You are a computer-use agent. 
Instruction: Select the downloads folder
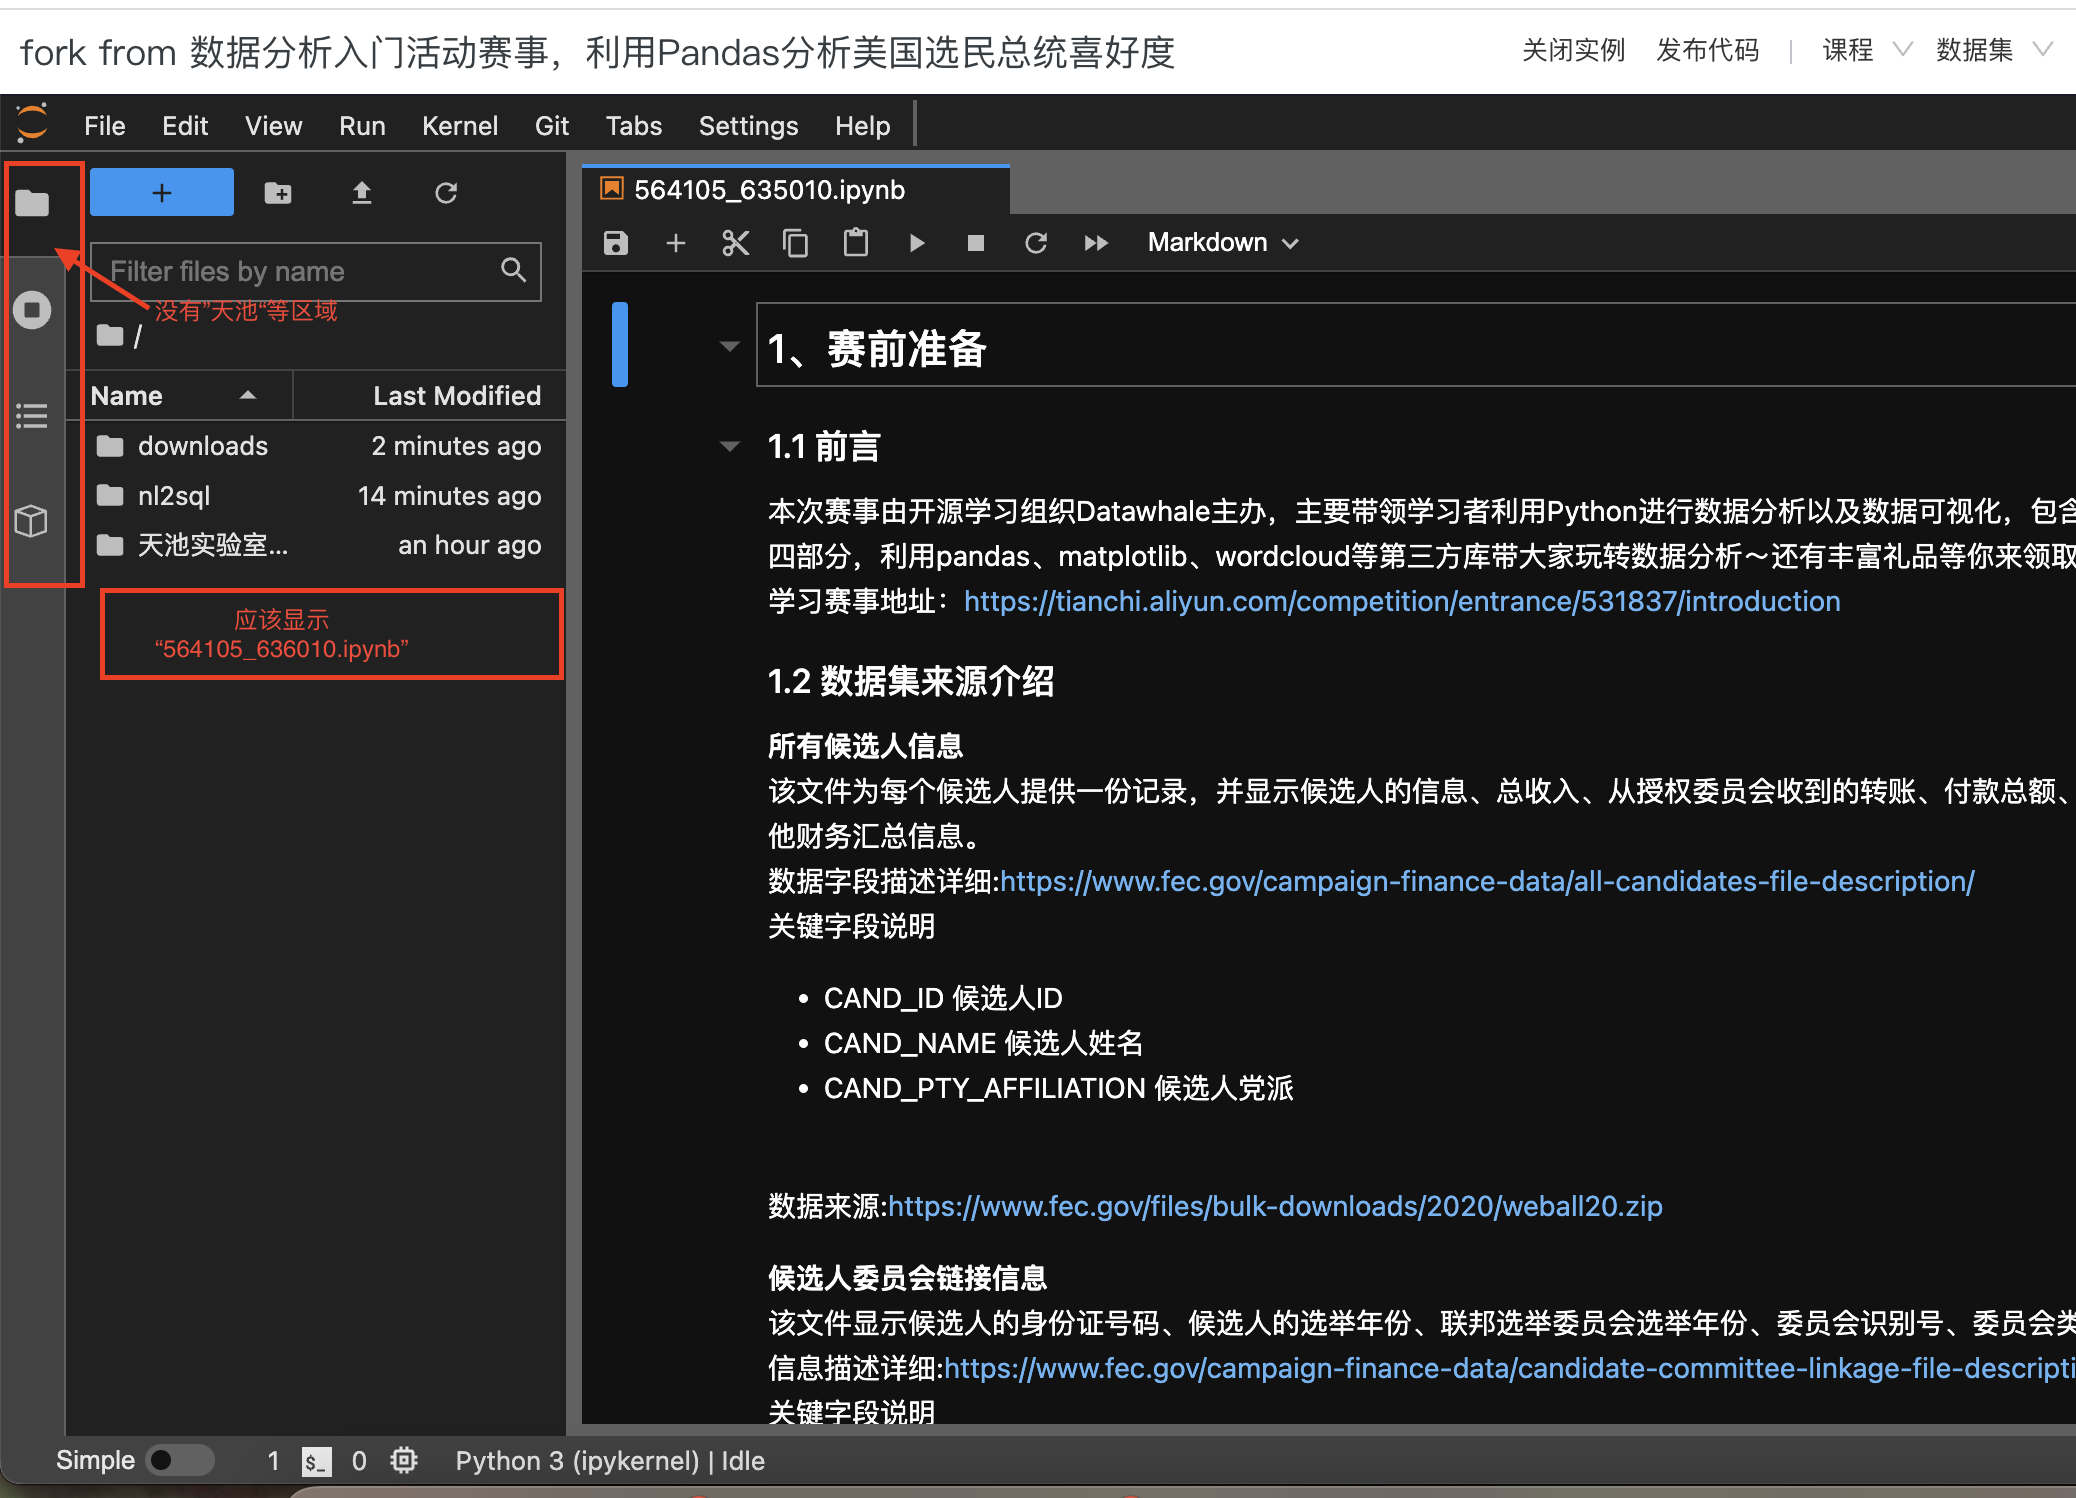click(318, 446)
